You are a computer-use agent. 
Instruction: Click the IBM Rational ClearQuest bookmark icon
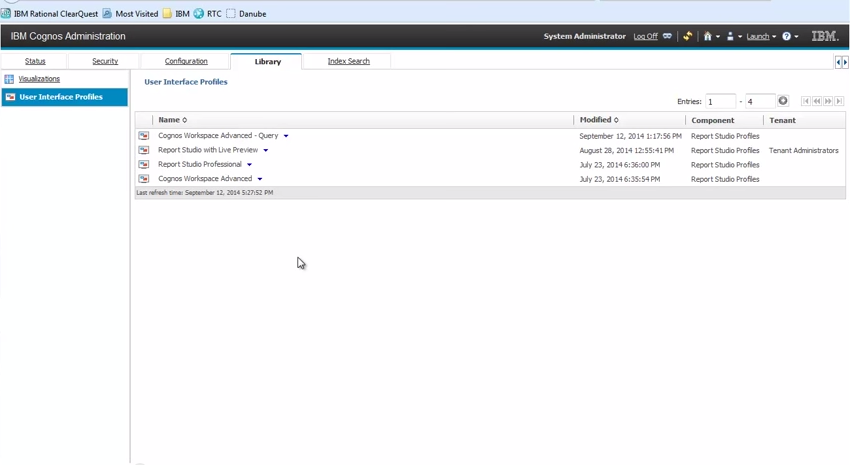click(6, 14)
